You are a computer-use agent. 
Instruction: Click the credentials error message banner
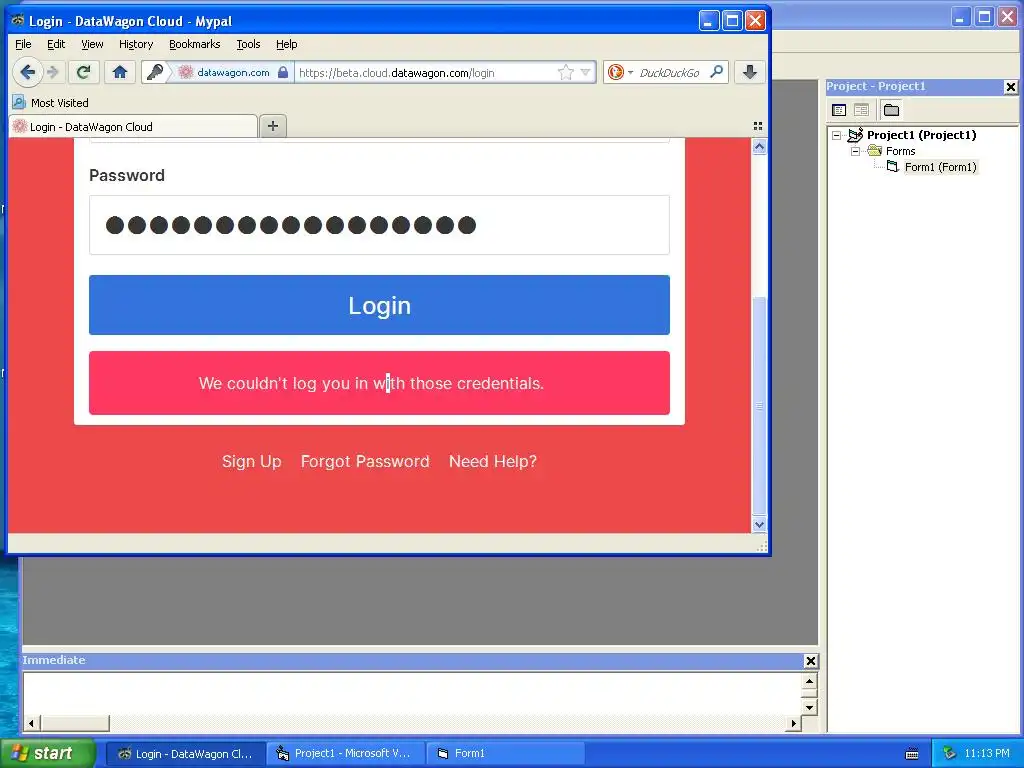[x=379, y=383]
